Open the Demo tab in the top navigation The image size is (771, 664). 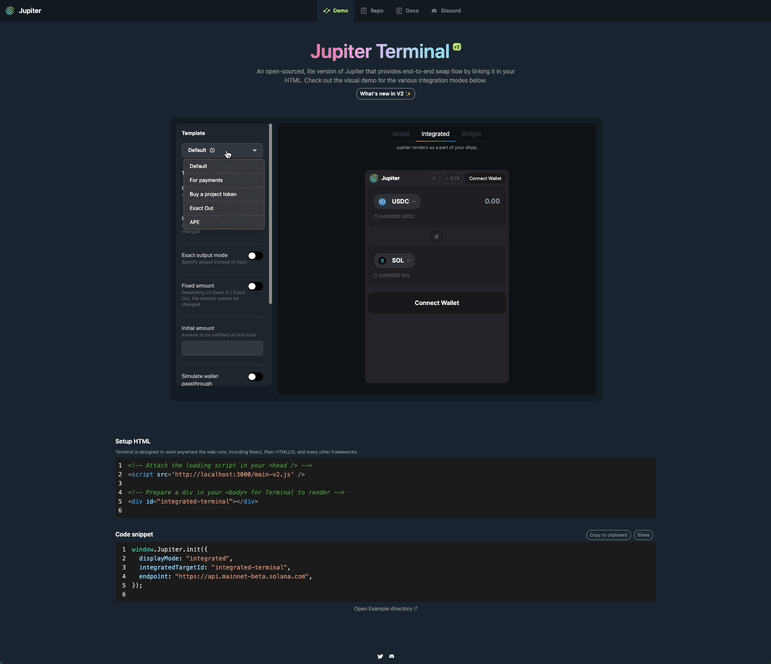pos(336,10)
